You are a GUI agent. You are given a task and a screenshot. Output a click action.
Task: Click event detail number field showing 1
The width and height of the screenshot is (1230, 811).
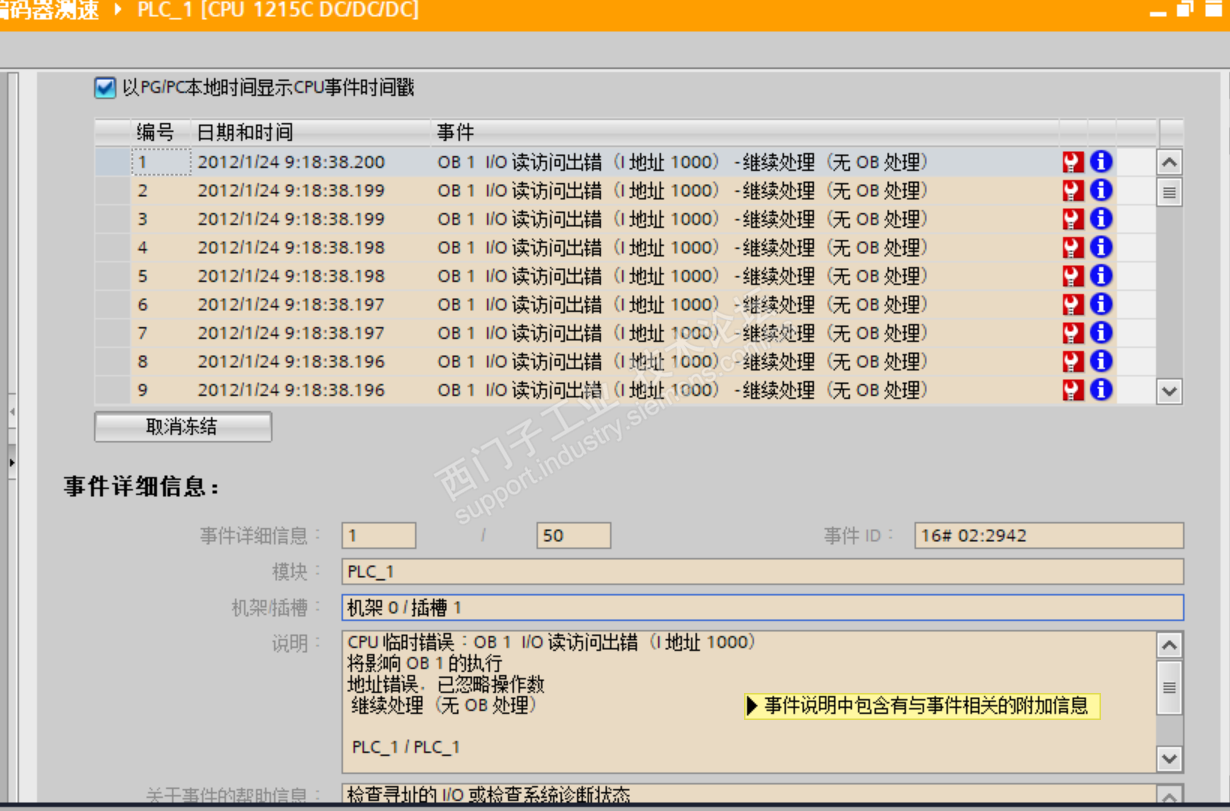coord(379,535)
